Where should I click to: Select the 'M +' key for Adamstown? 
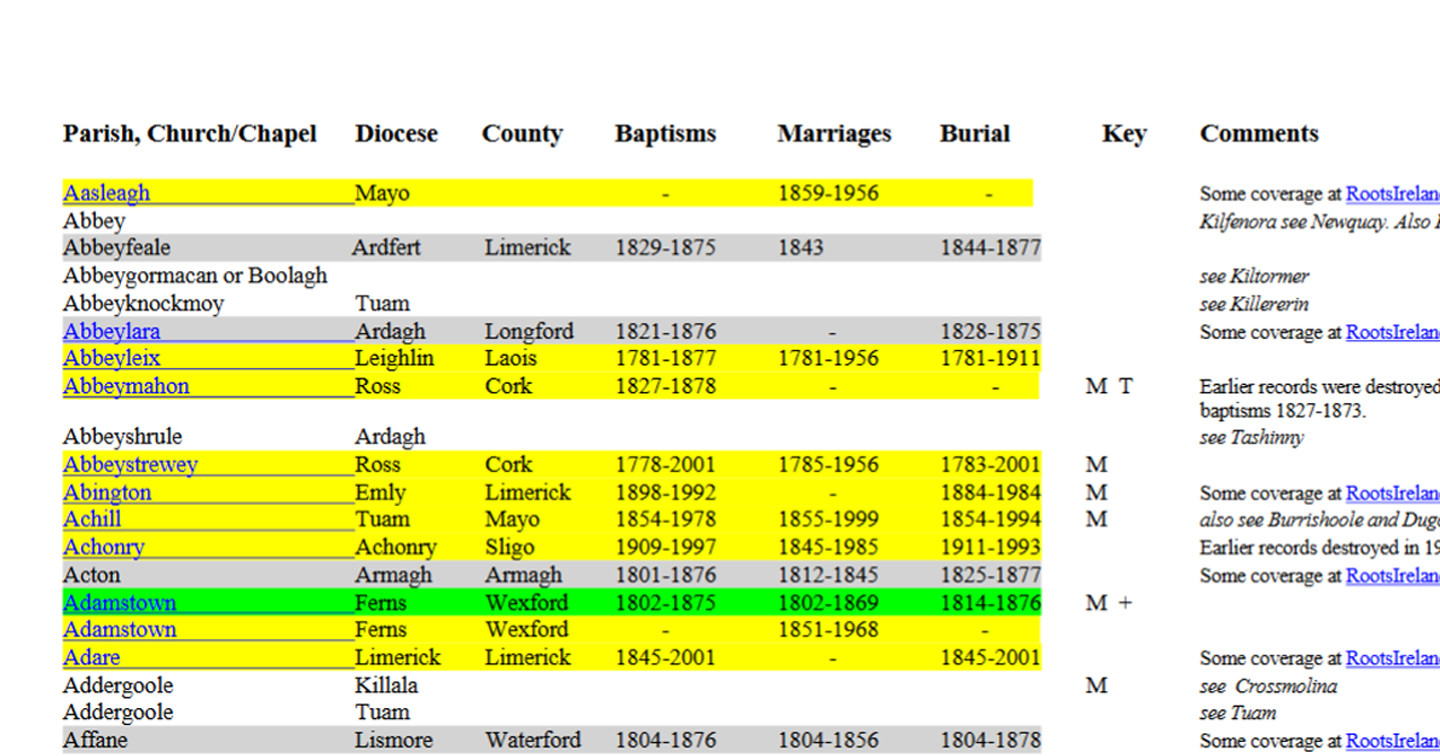pyautogui.click(x=1108, y=603)
